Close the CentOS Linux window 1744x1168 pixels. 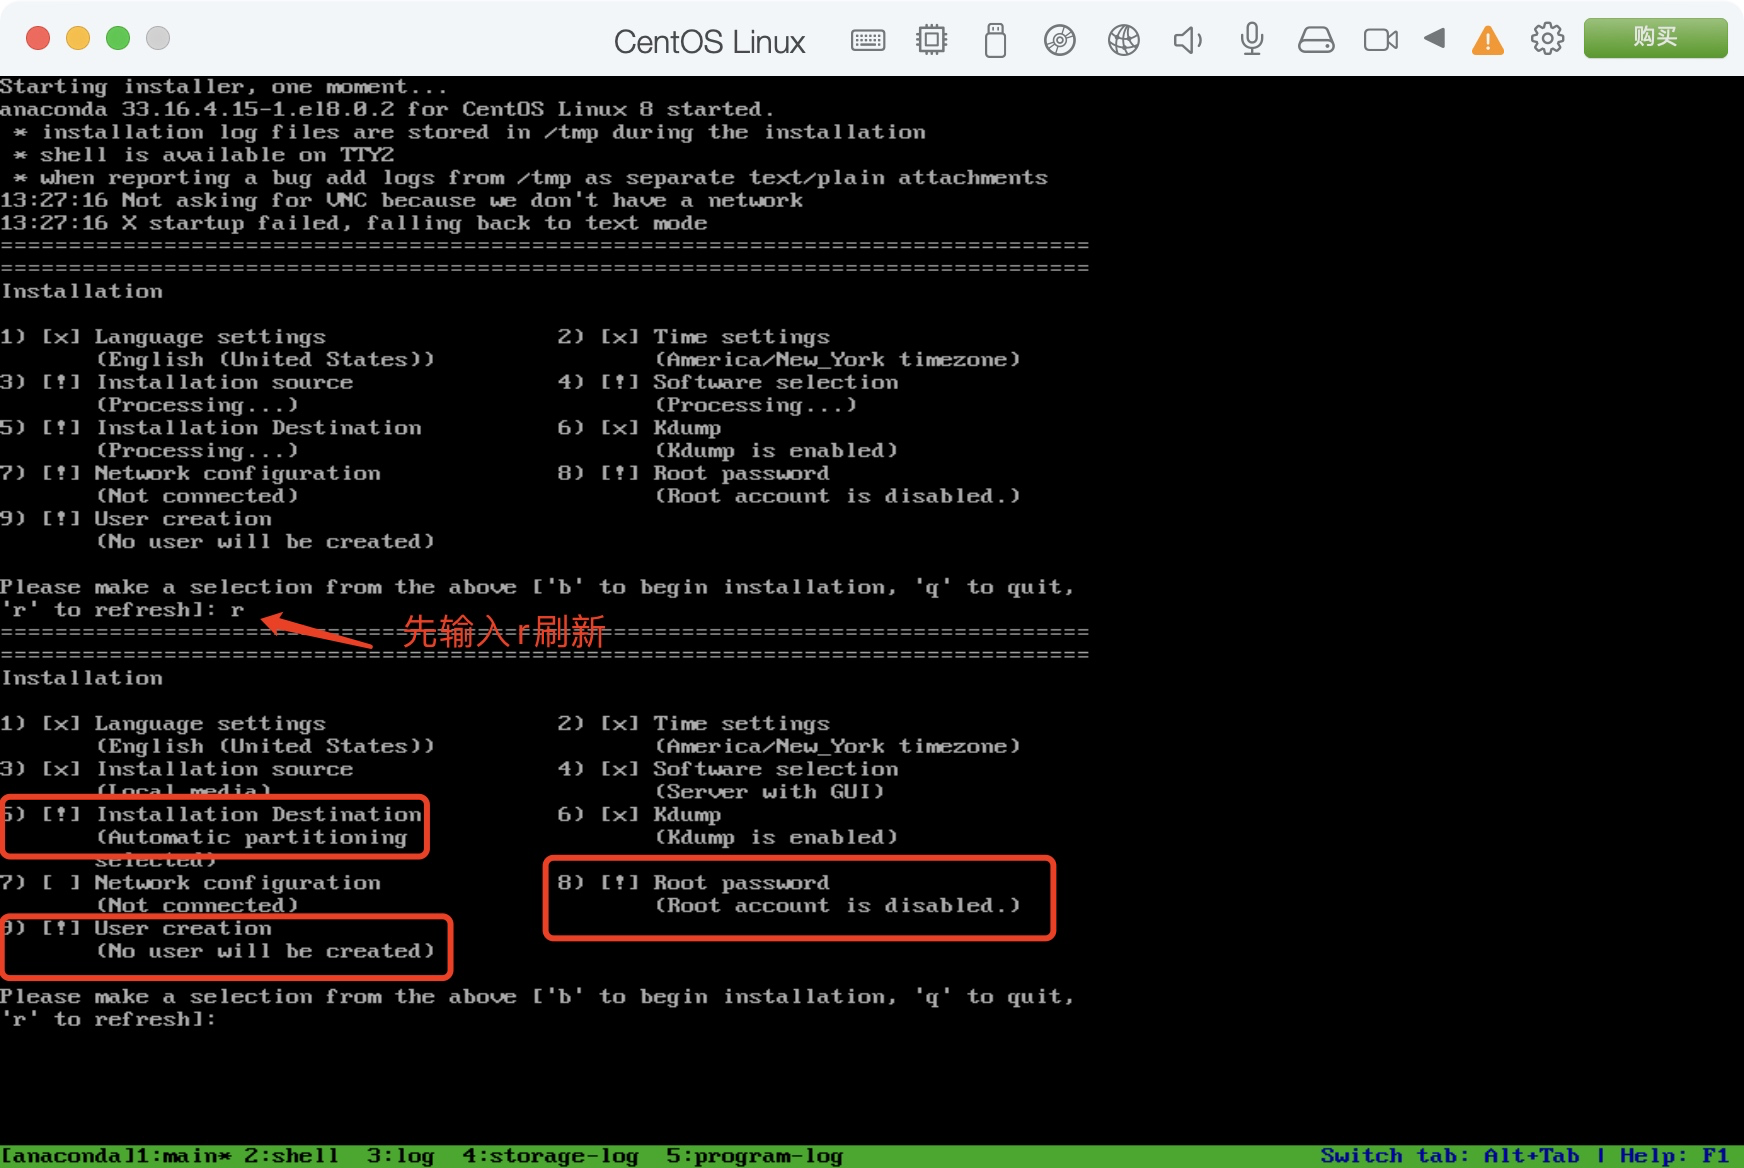pyautogui.click(x=38, y=38)
